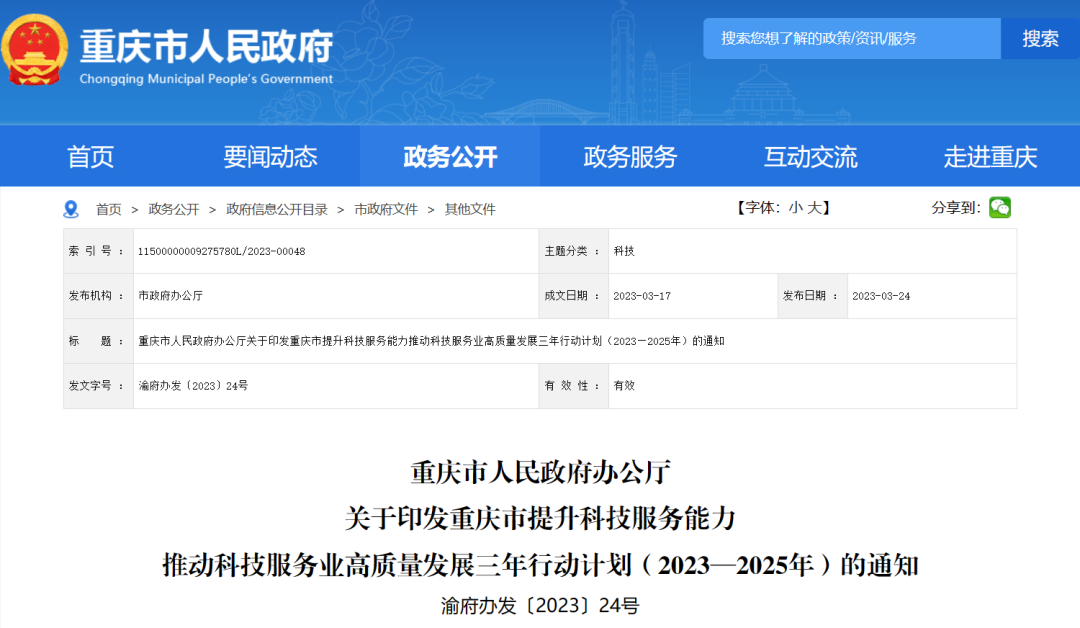Click 首页 in the breadcrumb

pyautogui.click(x=109, y=210)
